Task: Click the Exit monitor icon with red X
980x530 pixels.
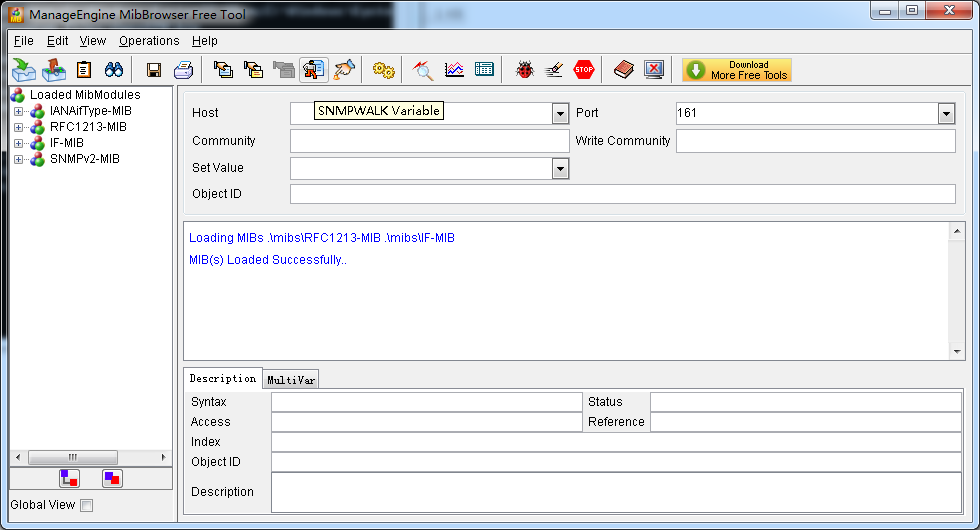Action: click(x=654, y=69)
